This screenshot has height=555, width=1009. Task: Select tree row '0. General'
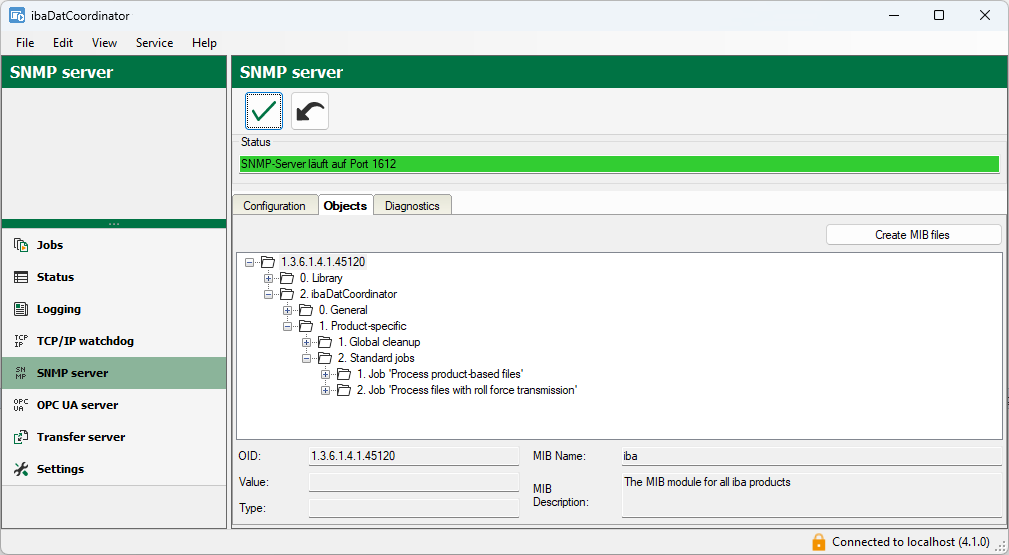(x=343, y=310)
